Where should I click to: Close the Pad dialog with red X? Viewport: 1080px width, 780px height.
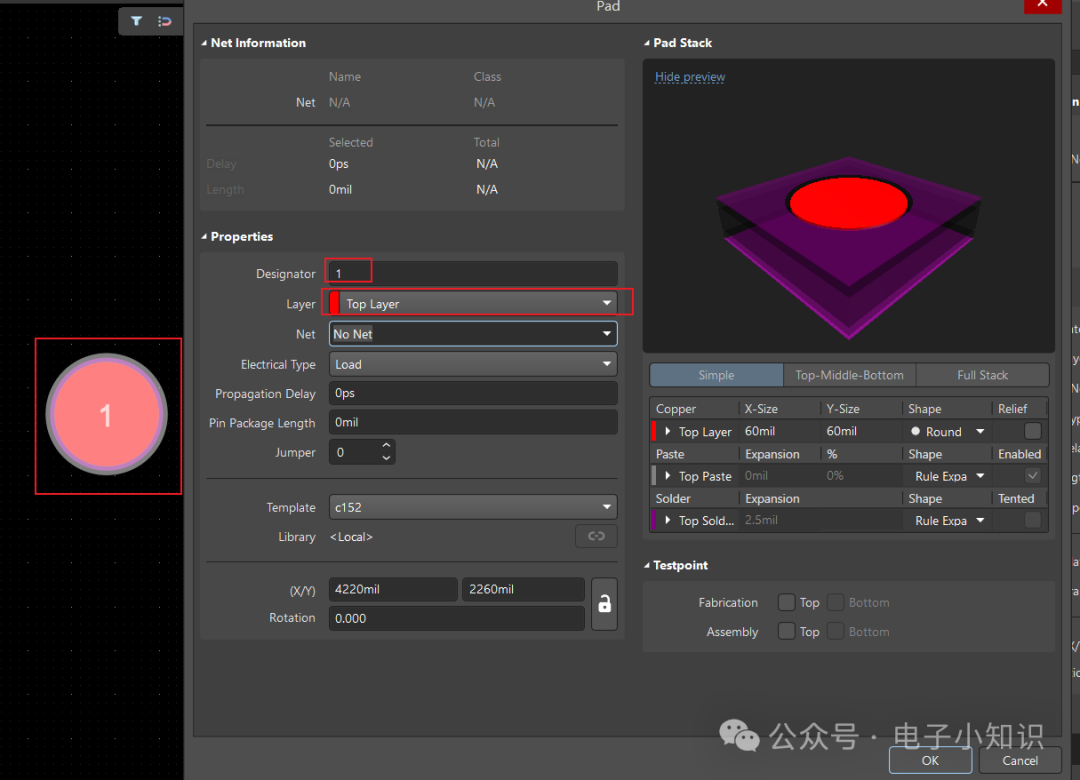[x=1042, y=5]
